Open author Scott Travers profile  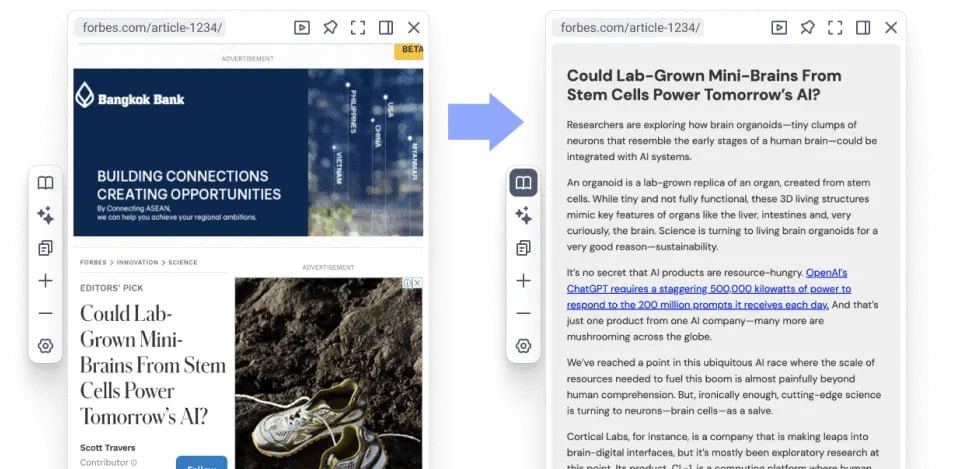(108, 448)
